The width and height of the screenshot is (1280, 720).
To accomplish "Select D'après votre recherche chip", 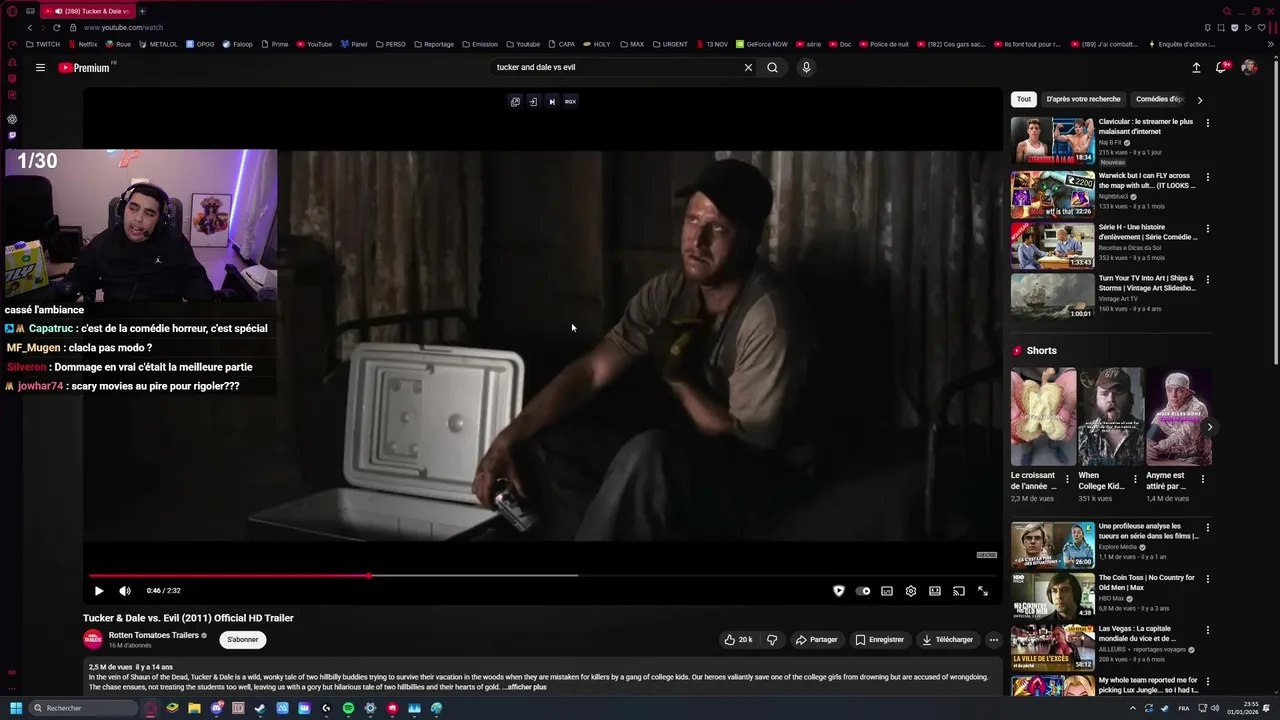I will coord(1083,99).
